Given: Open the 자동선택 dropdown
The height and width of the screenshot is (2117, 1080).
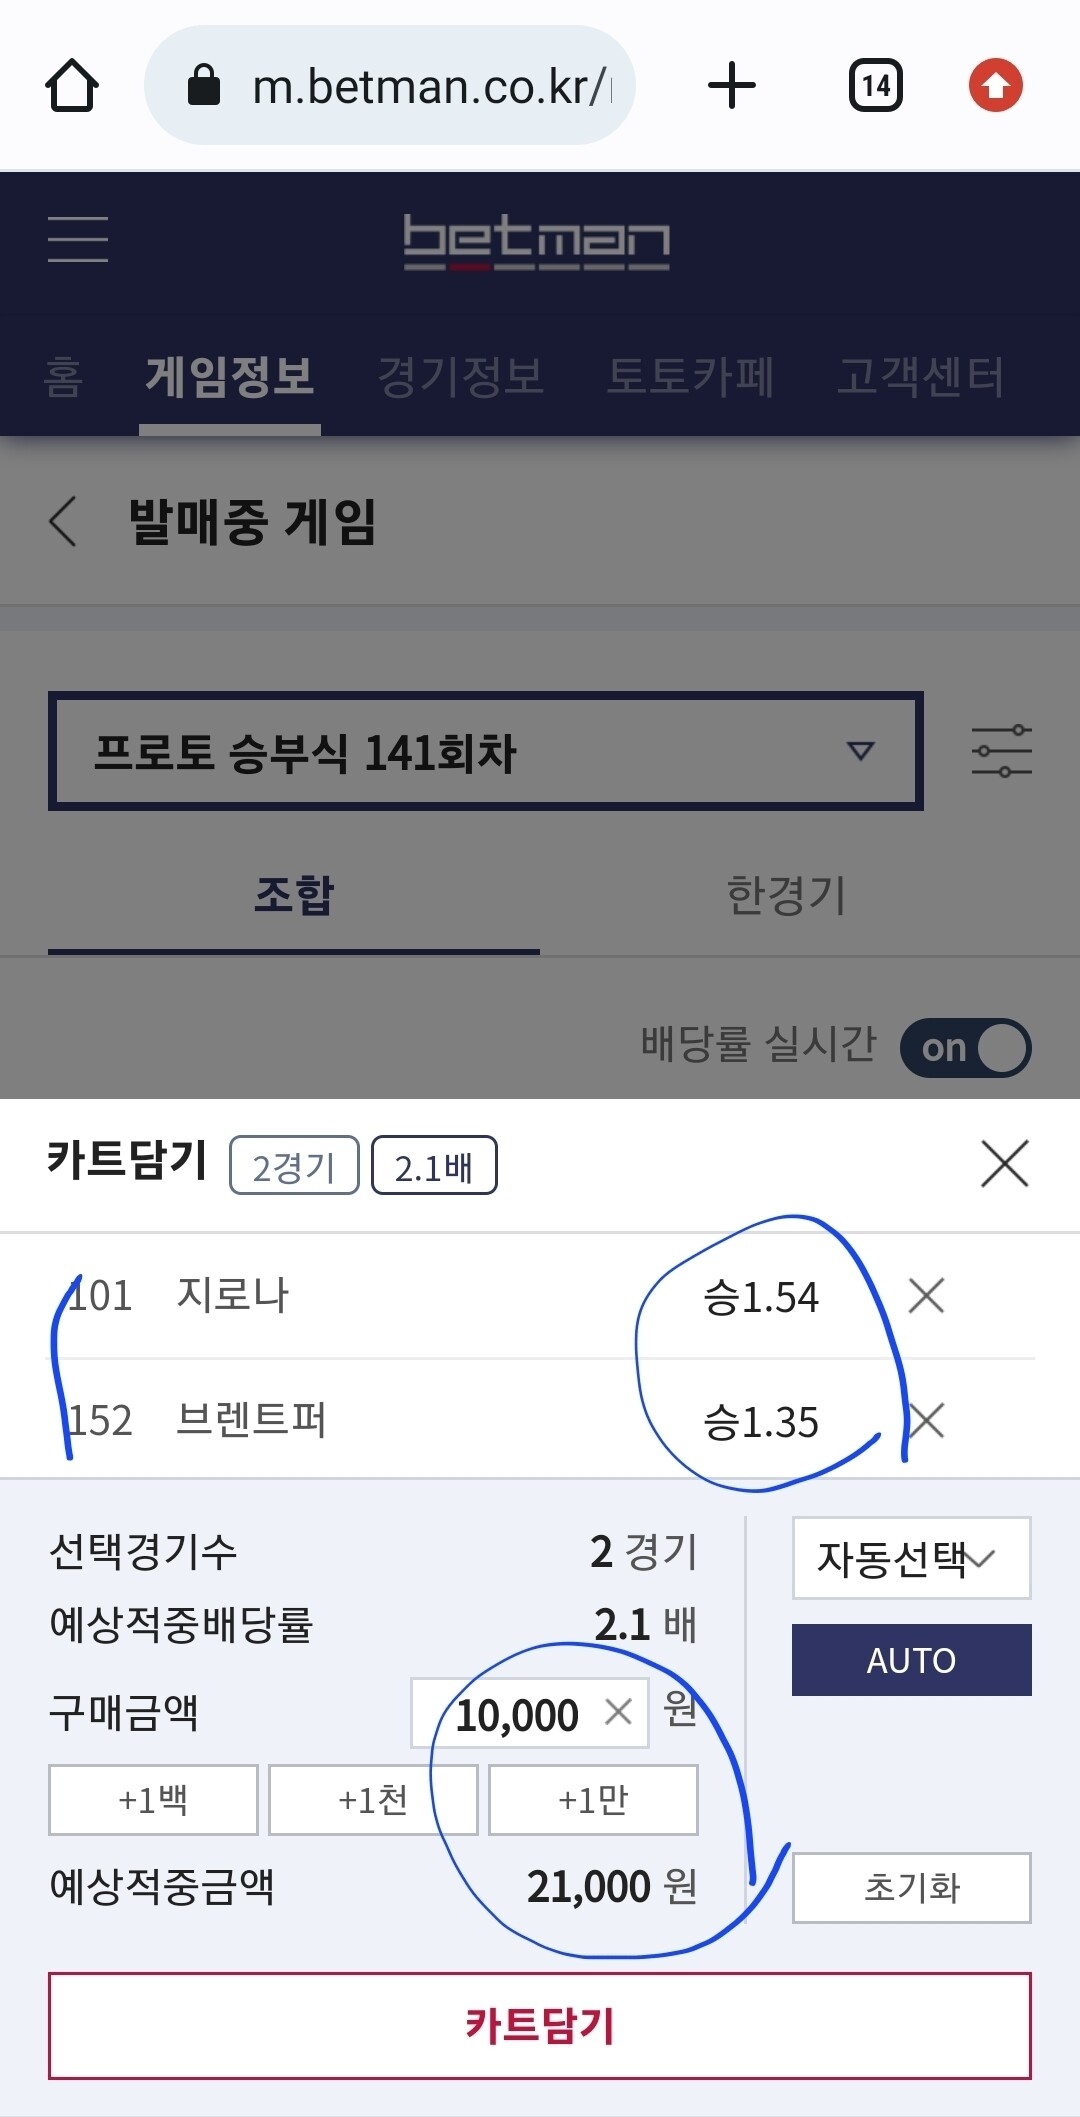Looking at the screenshot, I should click(909, 1559).
